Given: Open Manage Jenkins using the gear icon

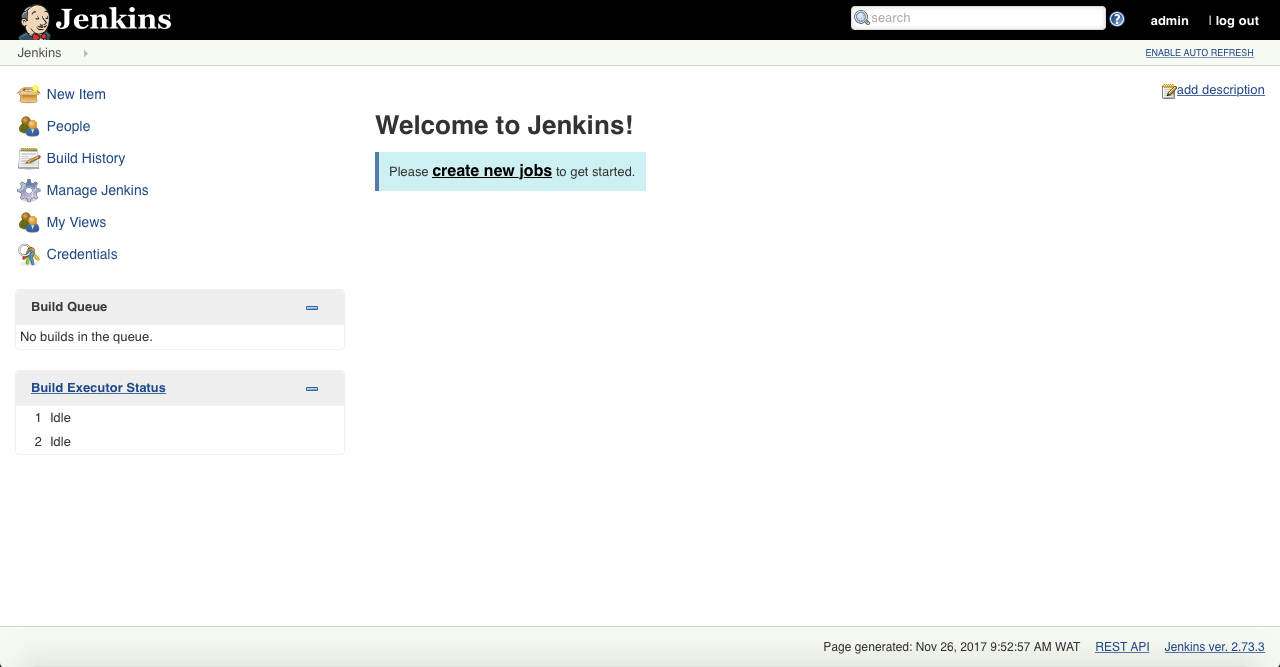Looking at the screenshot, I should (28, 190).
